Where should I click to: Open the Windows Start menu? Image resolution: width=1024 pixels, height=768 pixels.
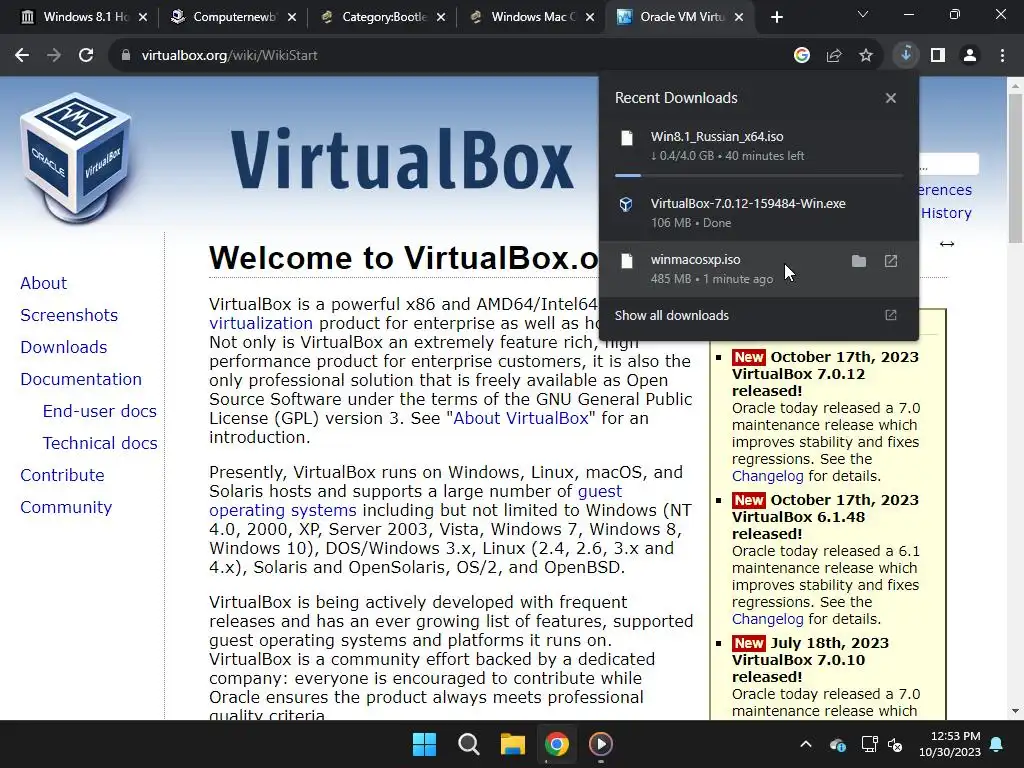tap(424, 744)
